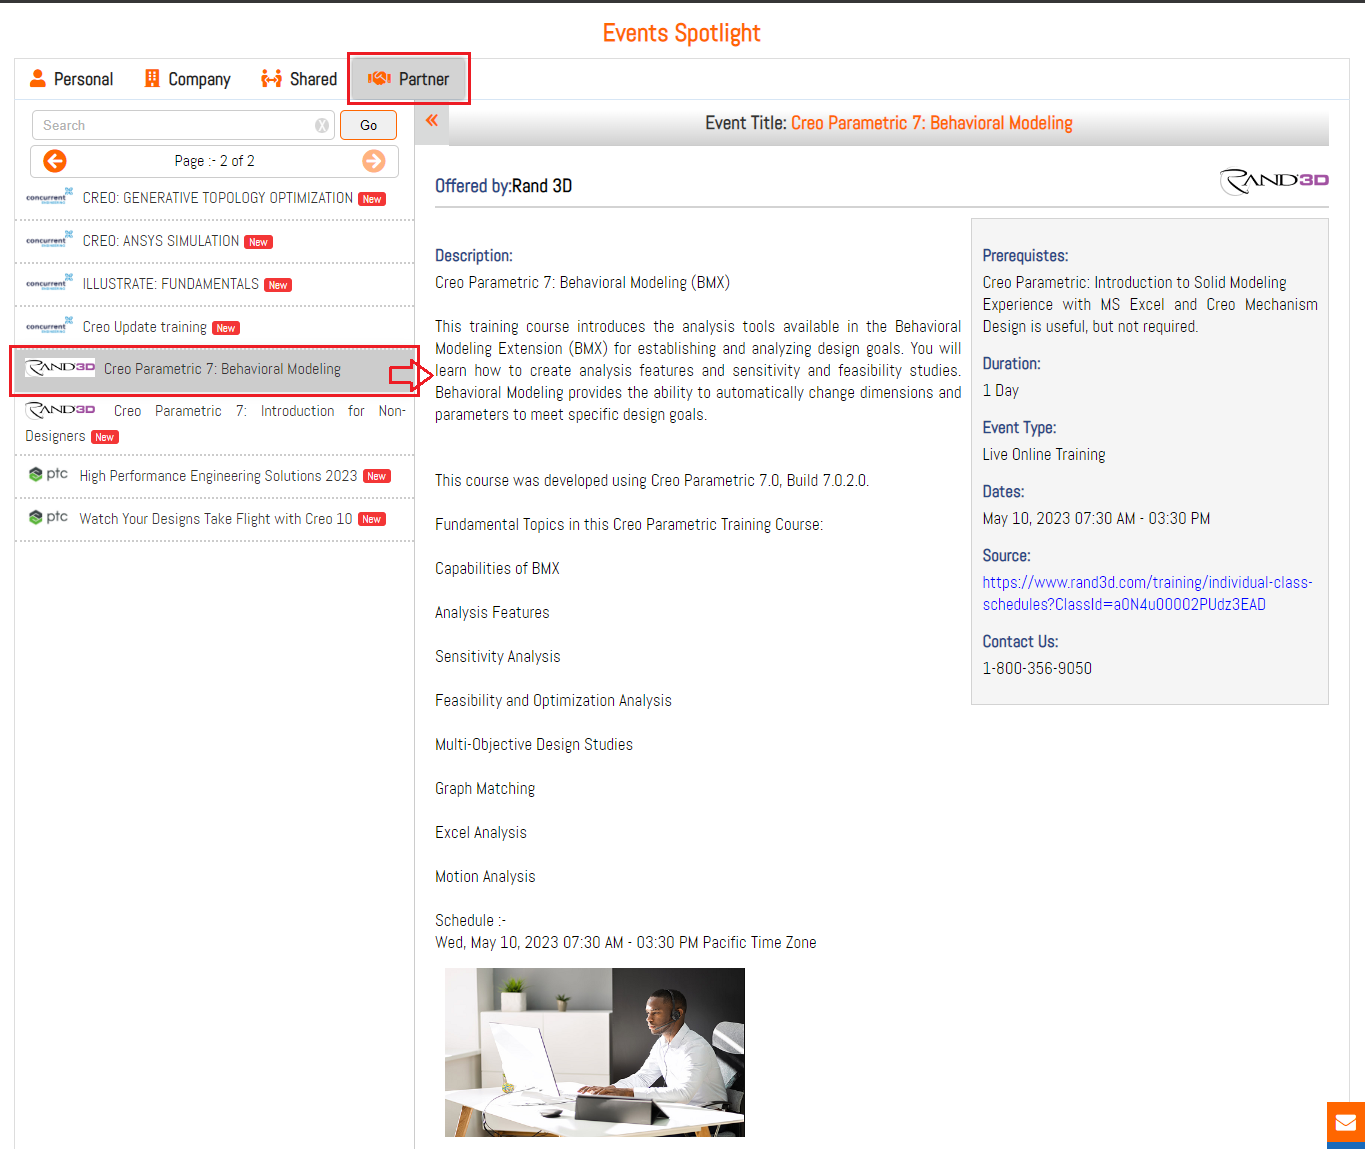1365x1149 pixels.
Task: Open CREO: Generative Topology Optimization event
Action: pyautogui.click(x=217, y=198)
